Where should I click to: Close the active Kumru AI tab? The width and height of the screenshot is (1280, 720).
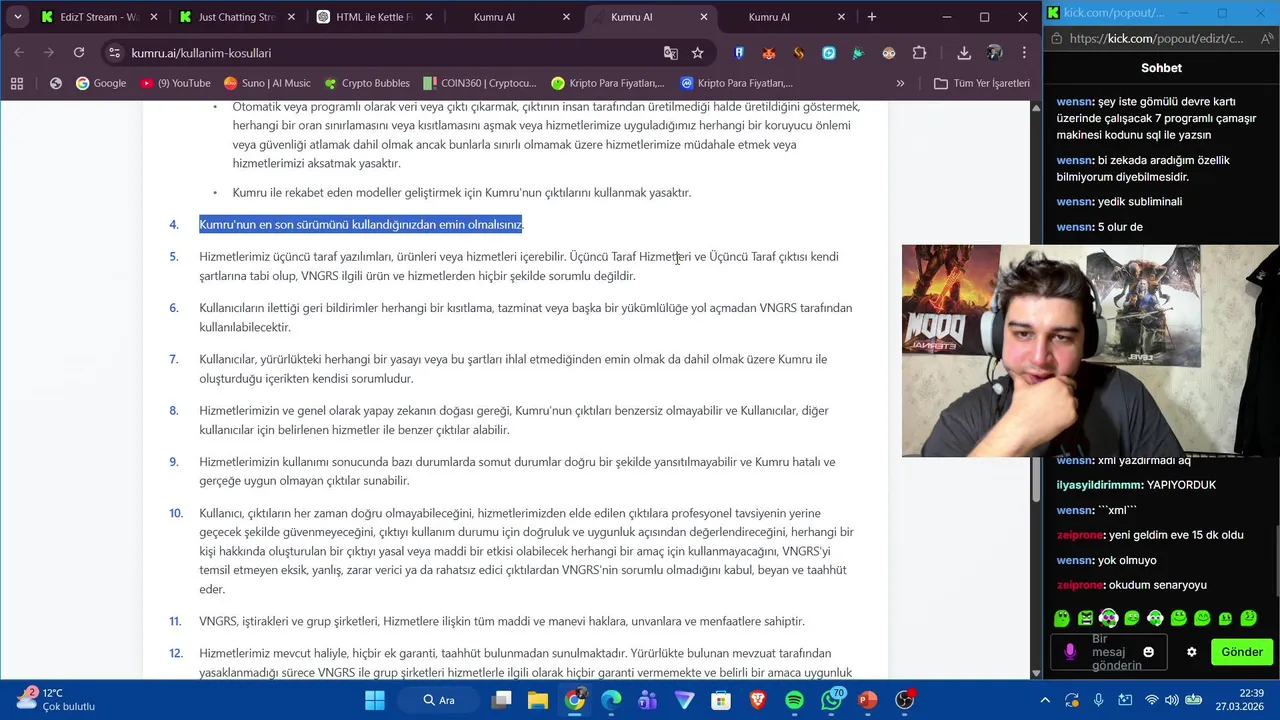[703, 17]
